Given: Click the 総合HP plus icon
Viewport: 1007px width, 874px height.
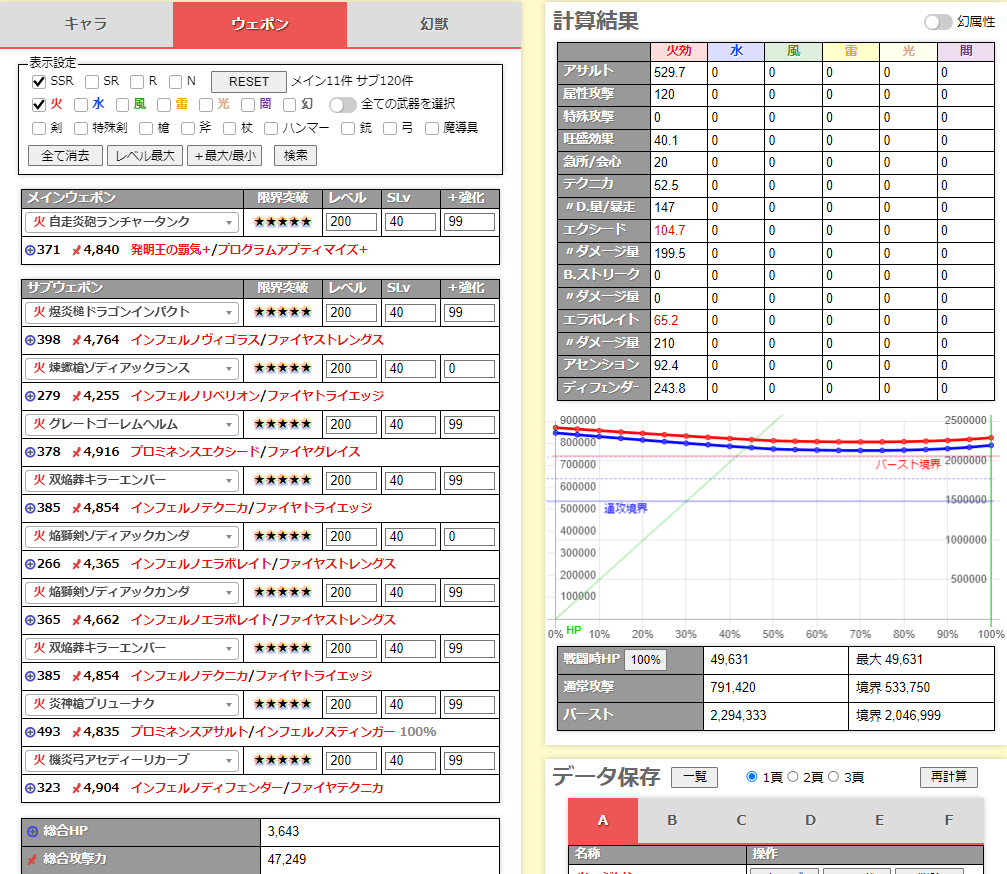Looking at the screenshot, I should 32,831.
